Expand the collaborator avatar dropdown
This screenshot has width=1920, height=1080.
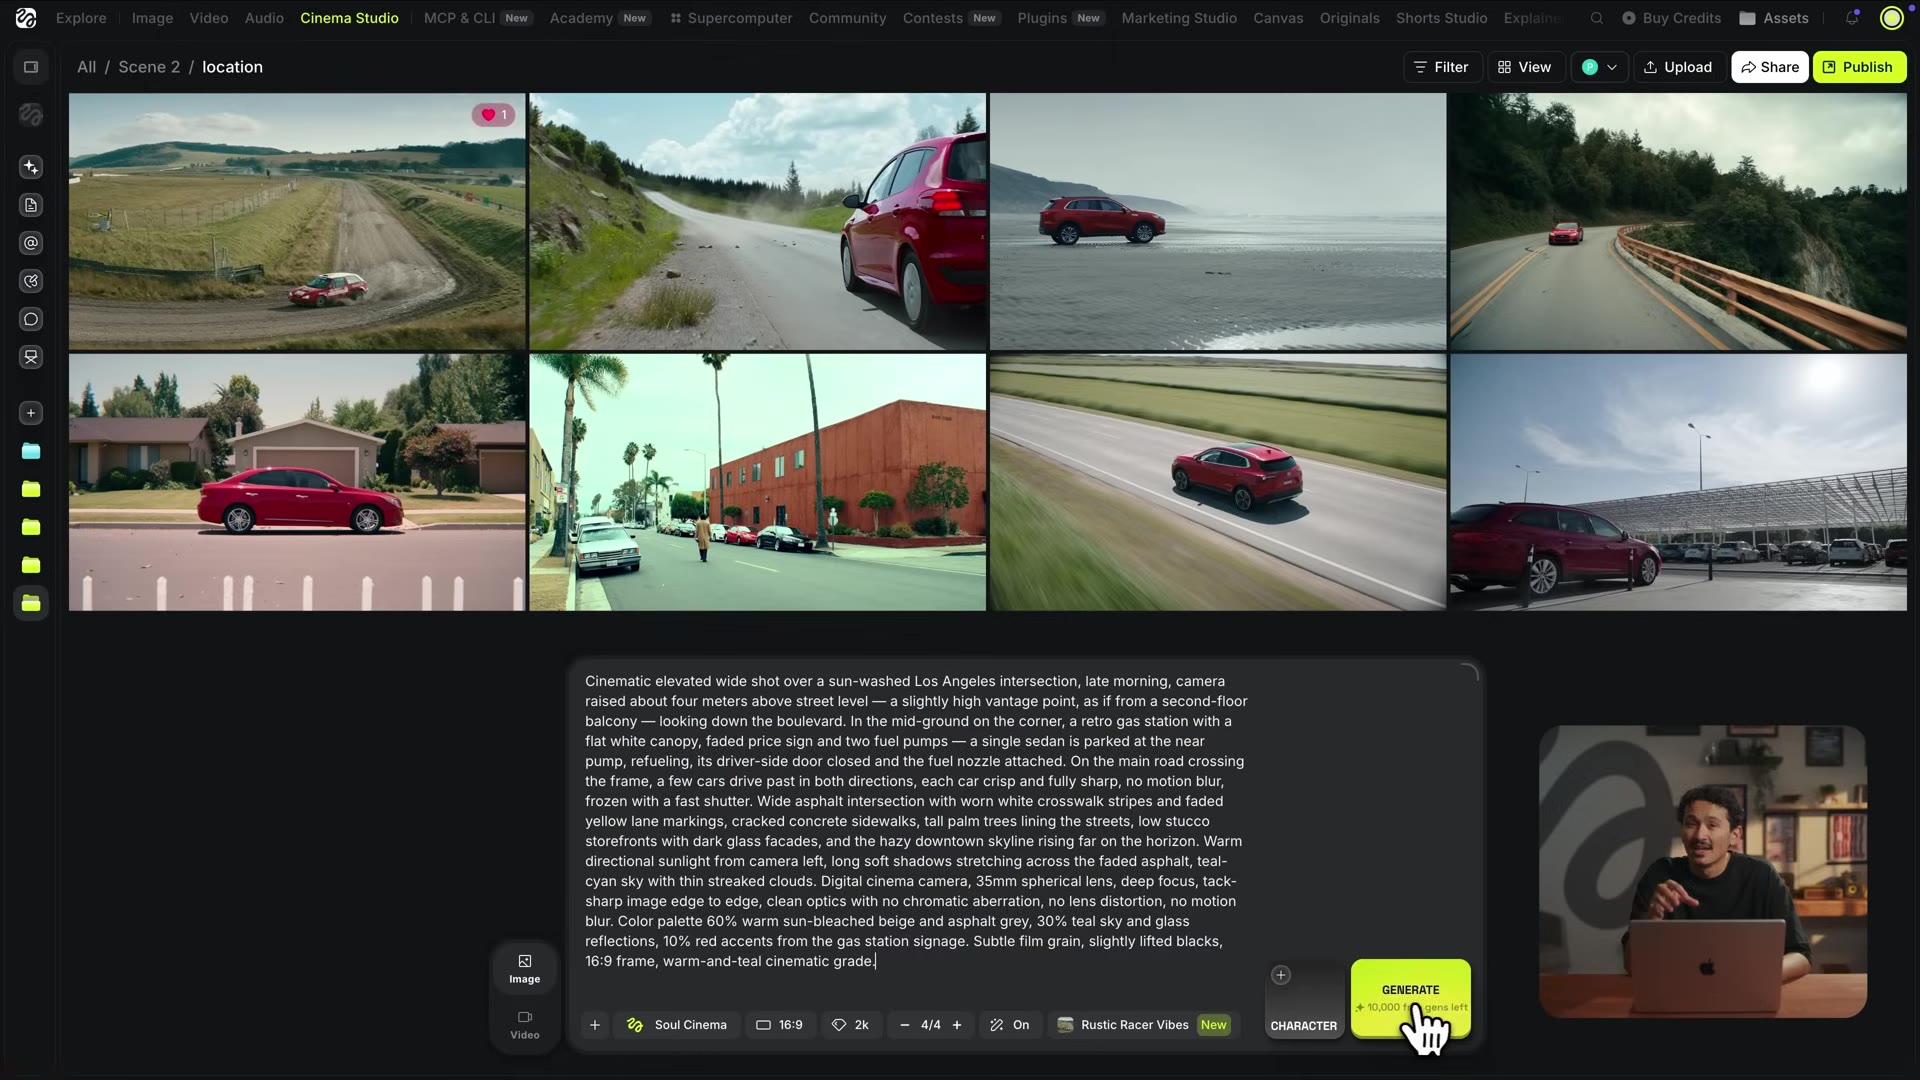point(1600,67)
